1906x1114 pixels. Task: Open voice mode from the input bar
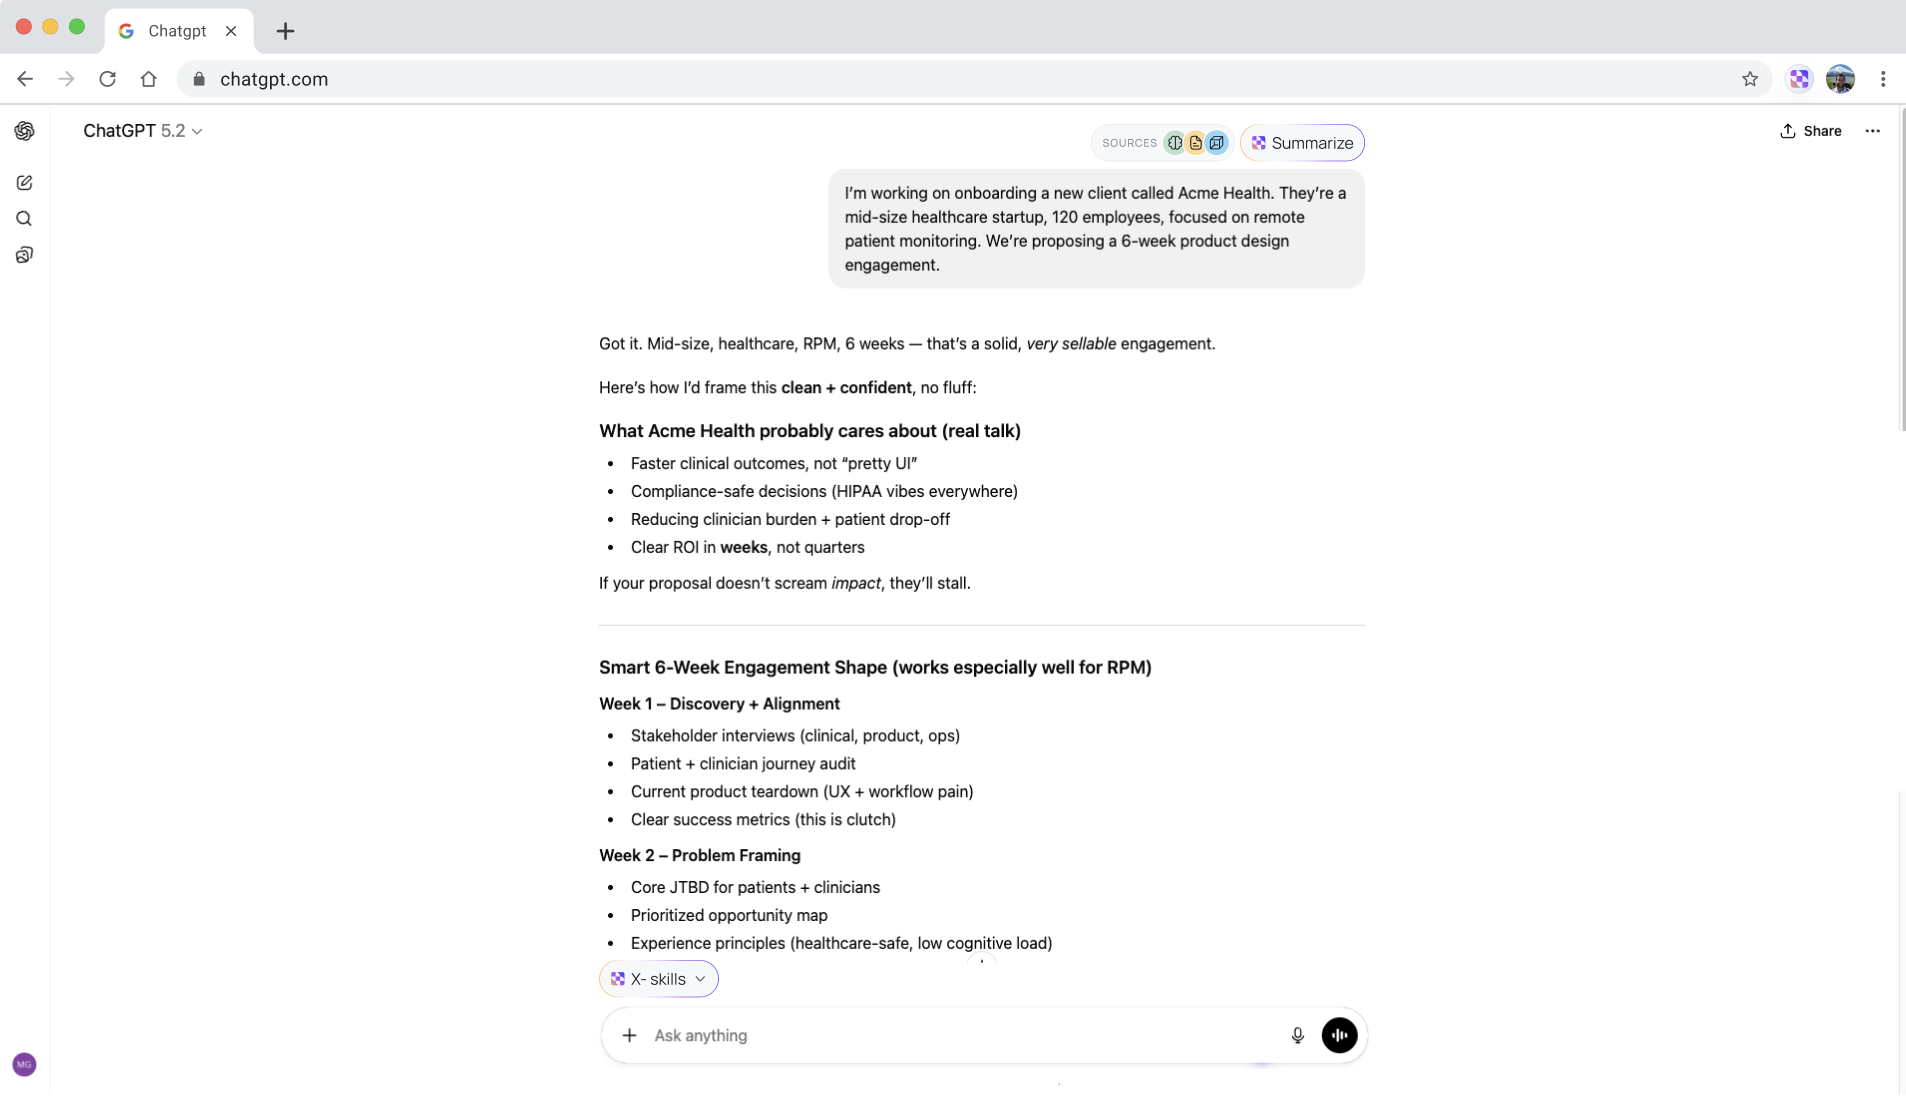pos(1339,1036)
